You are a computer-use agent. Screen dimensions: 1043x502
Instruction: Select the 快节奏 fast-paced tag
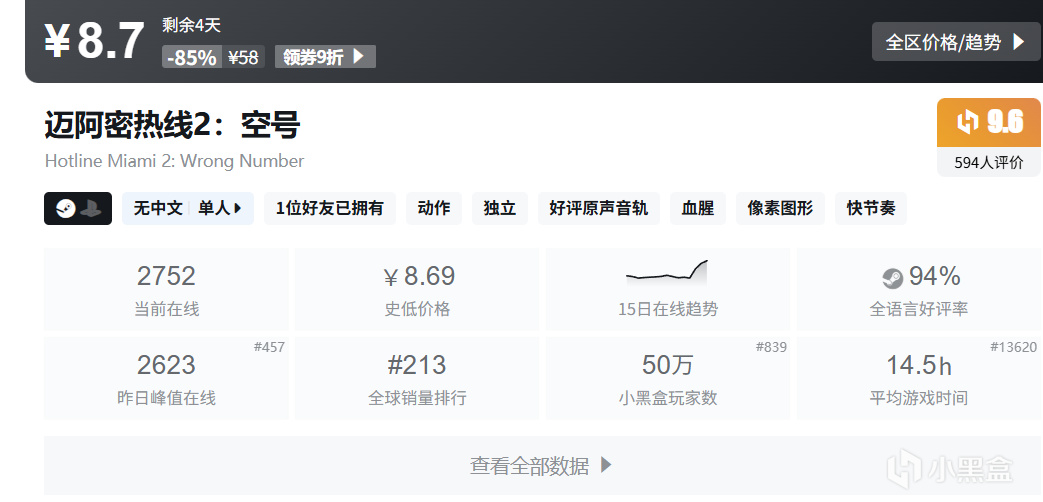(871, 209)
